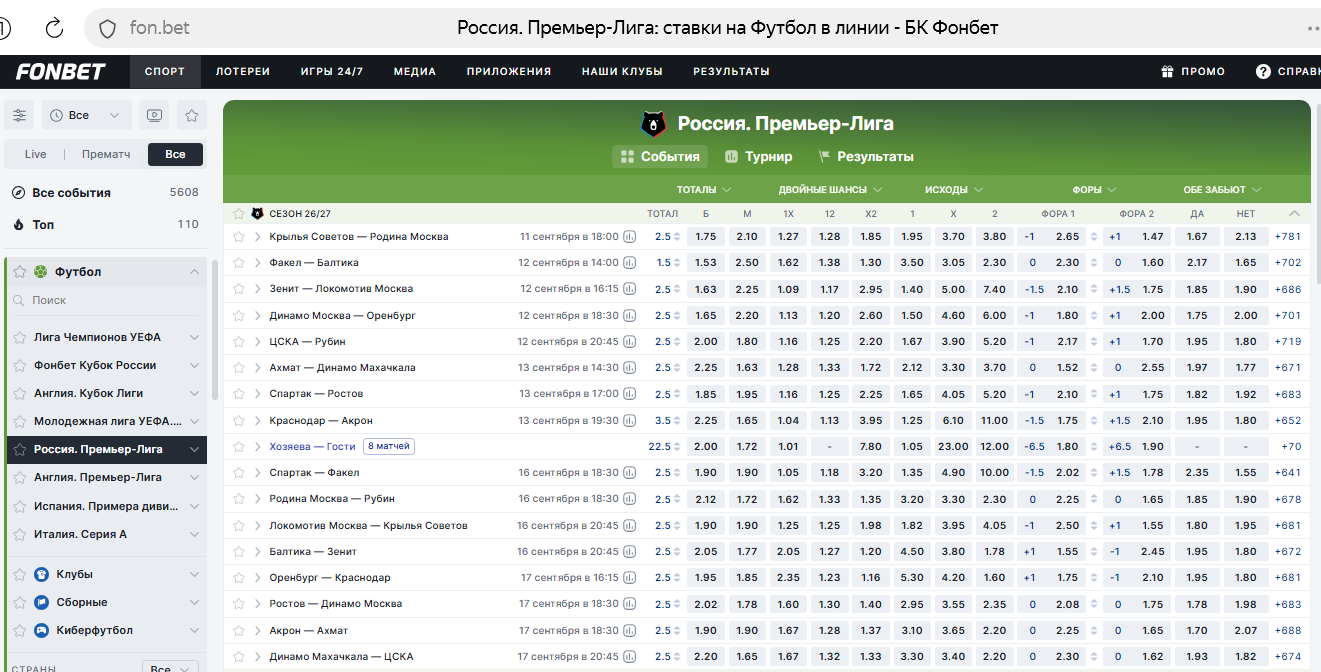Open the ДВОЙНЫЕ ШАНСЫ column dropdown
1321x672 pixels.
point(830,189)
